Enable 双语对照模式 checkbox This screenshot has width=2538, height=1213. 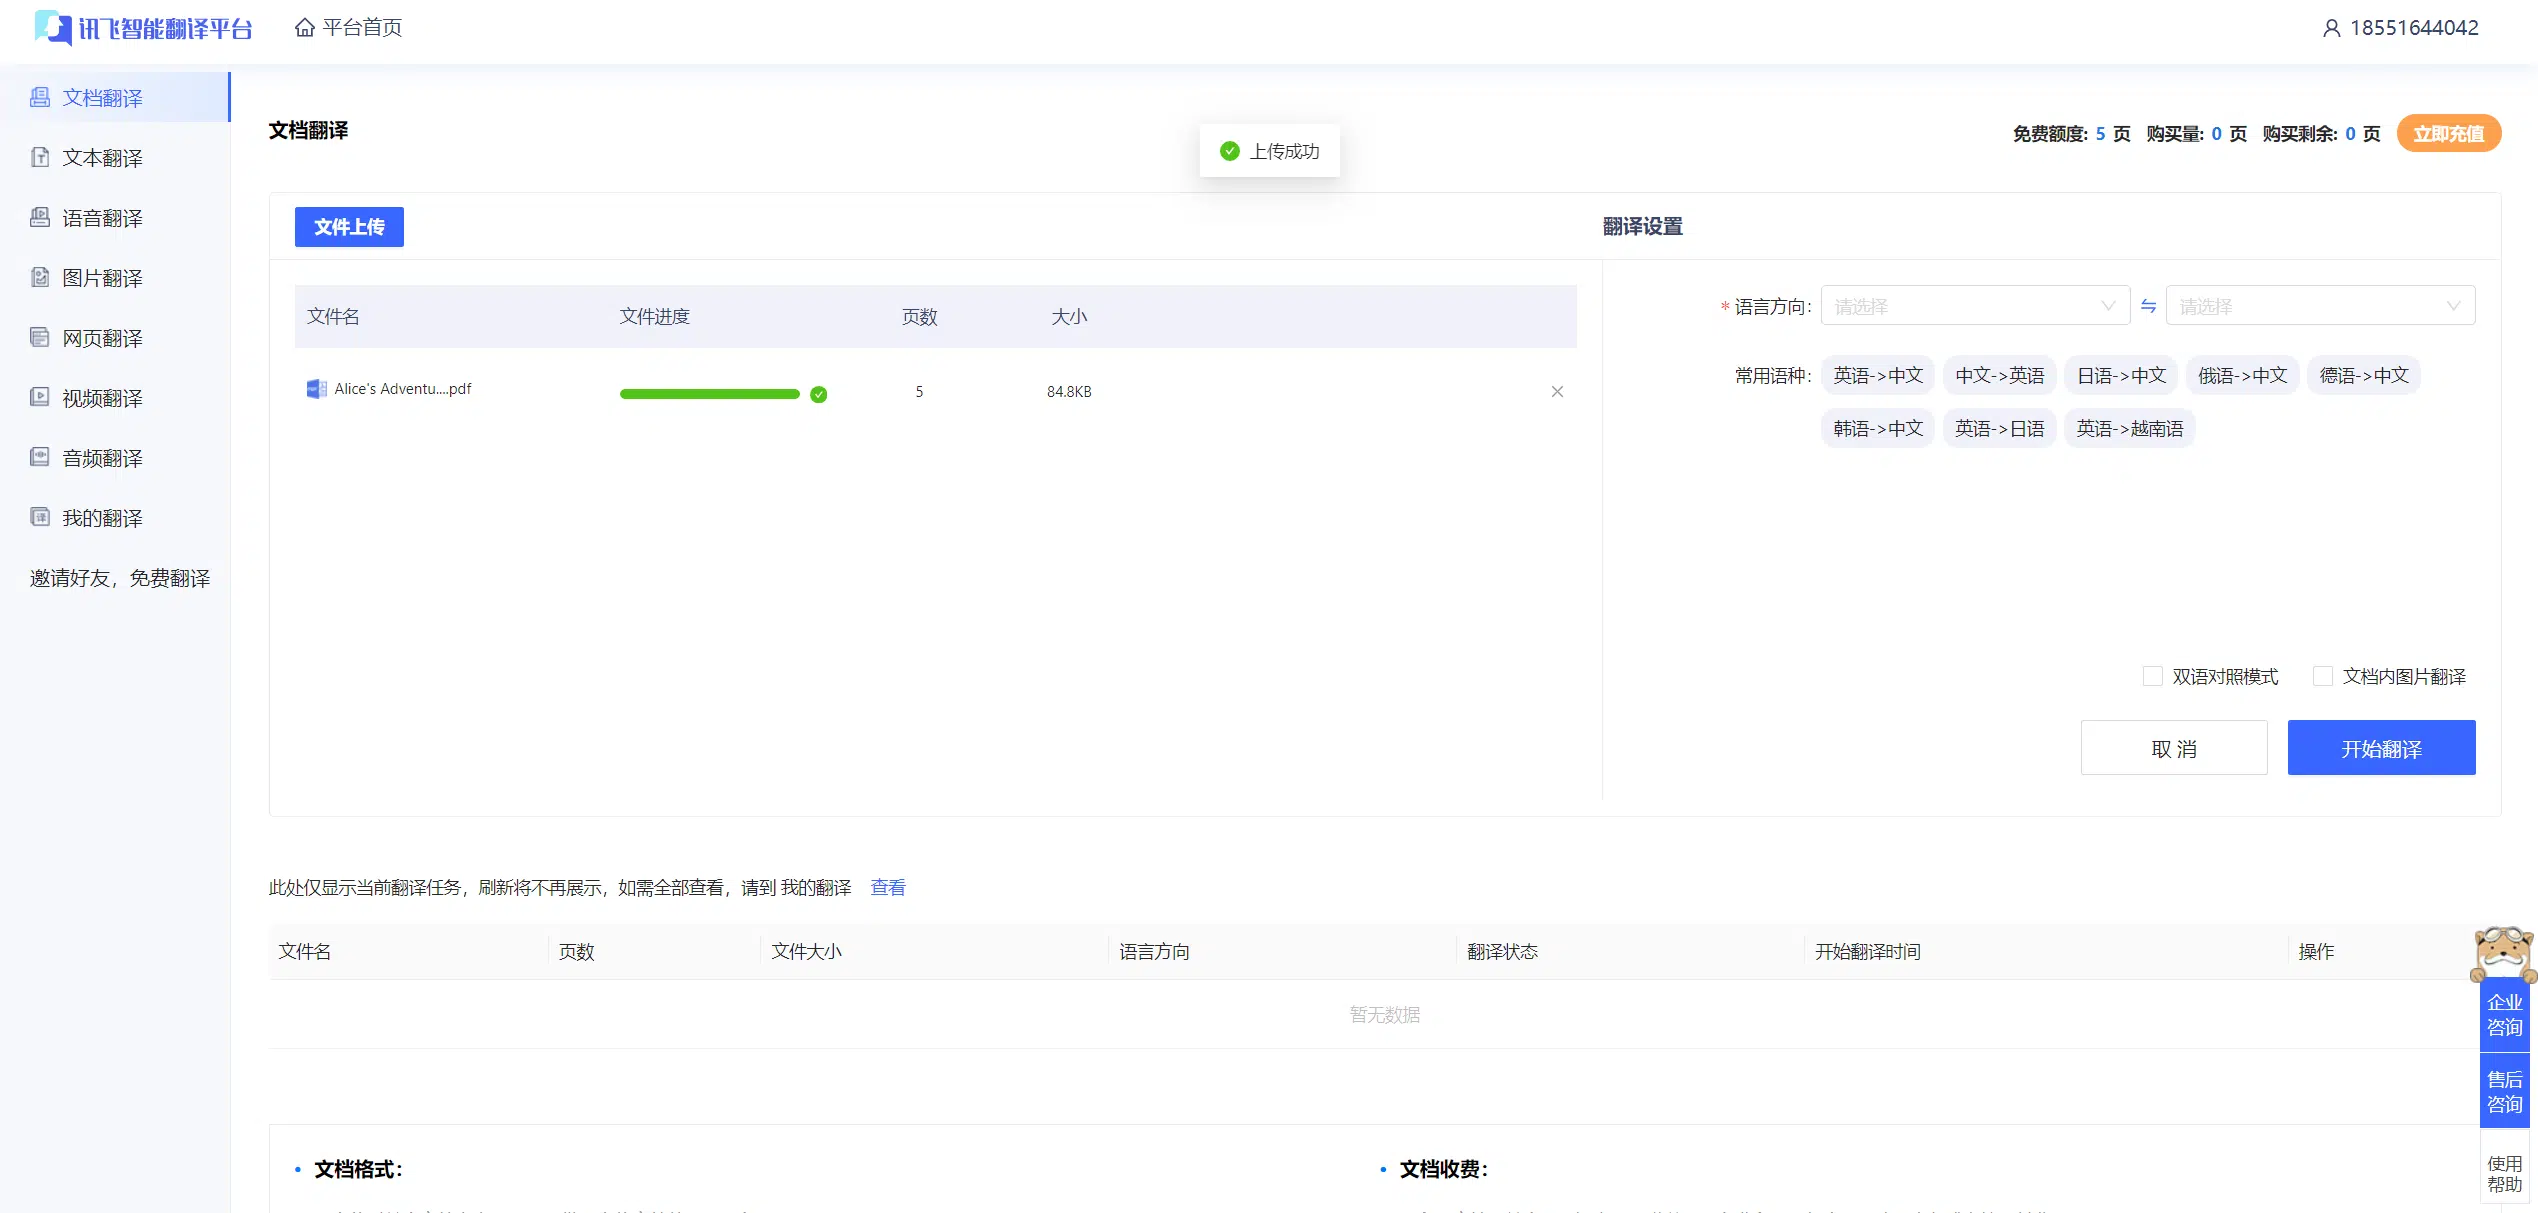point(2153,677)
